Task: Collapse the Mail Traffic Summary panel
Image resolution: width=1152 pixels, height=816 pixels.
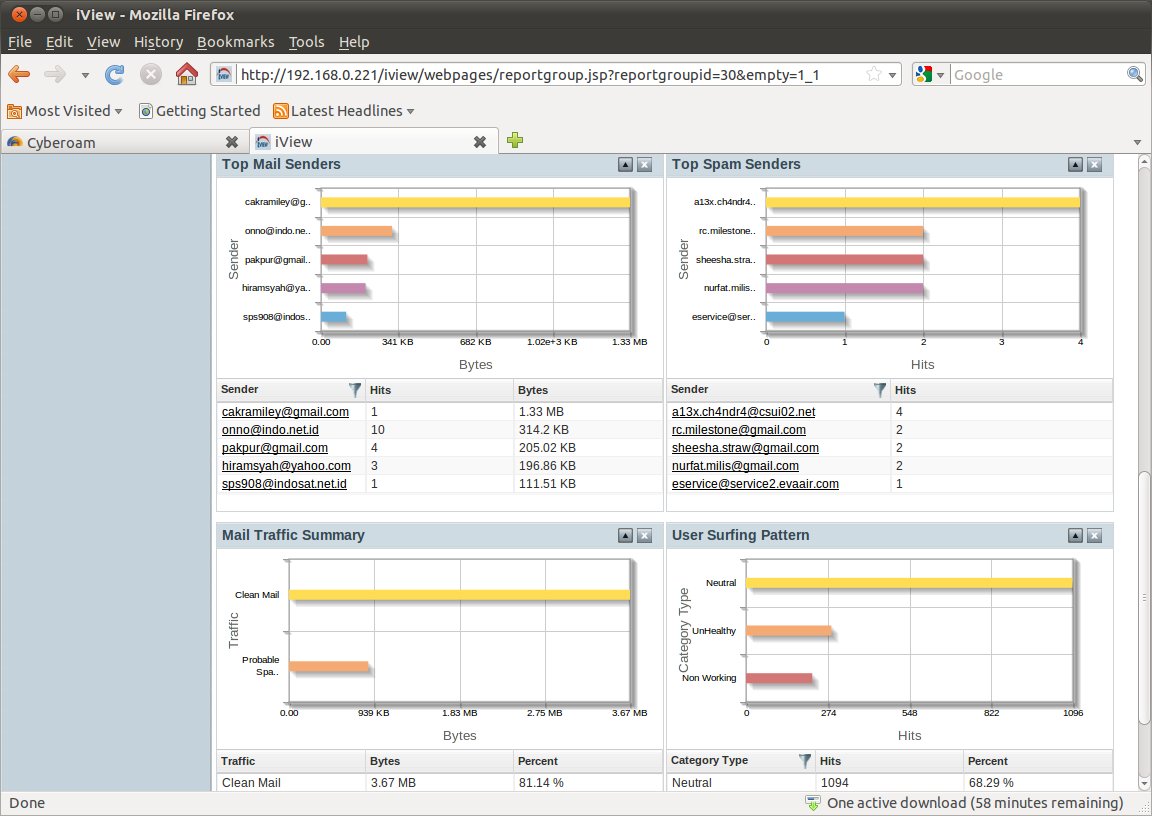Action: pos(625,536)
